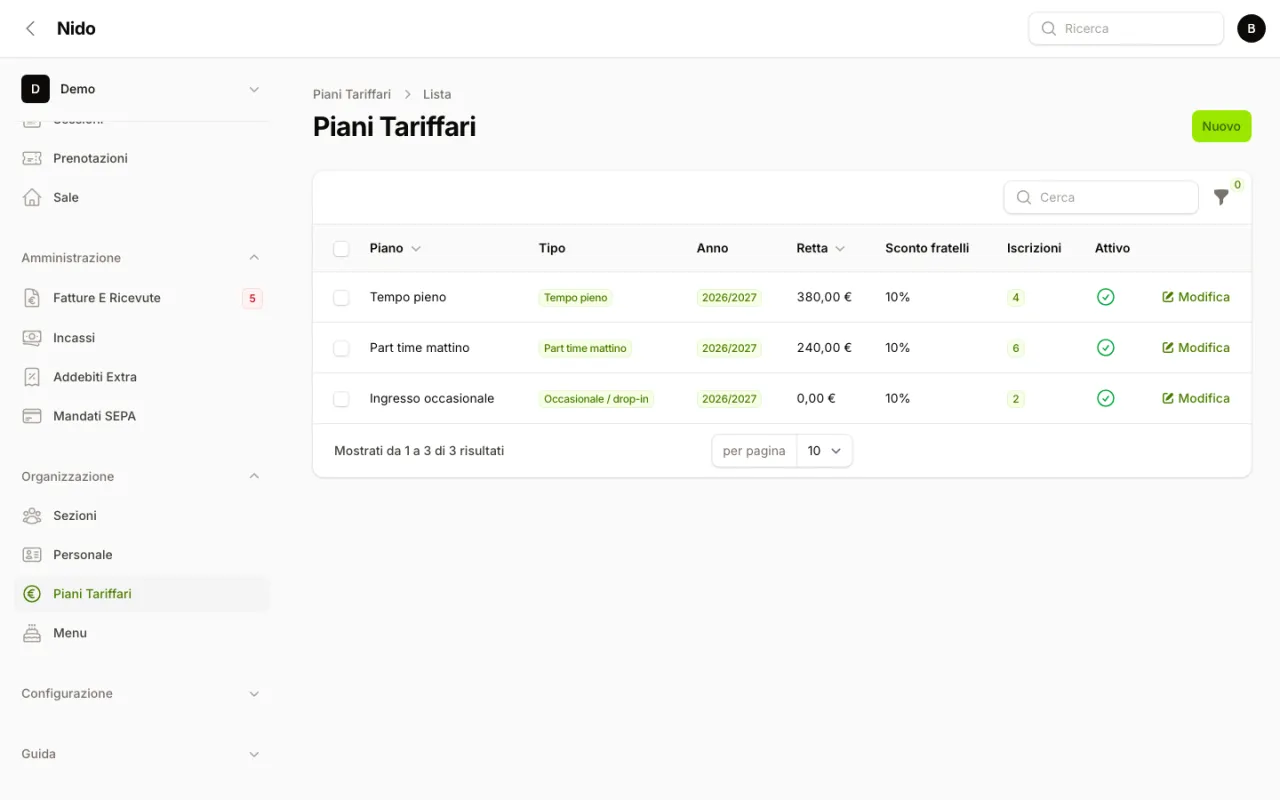Screen dimensions: 1280x800
Task: Expand the Guida section
Action: click(141, 754)
